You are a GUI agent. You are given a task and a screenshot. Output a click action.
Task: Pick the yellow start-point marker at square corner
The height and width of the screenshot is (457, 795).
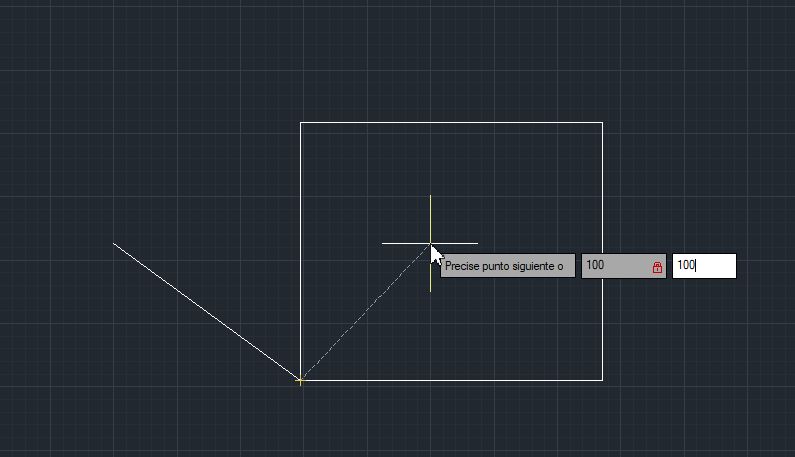pos(300,380)
